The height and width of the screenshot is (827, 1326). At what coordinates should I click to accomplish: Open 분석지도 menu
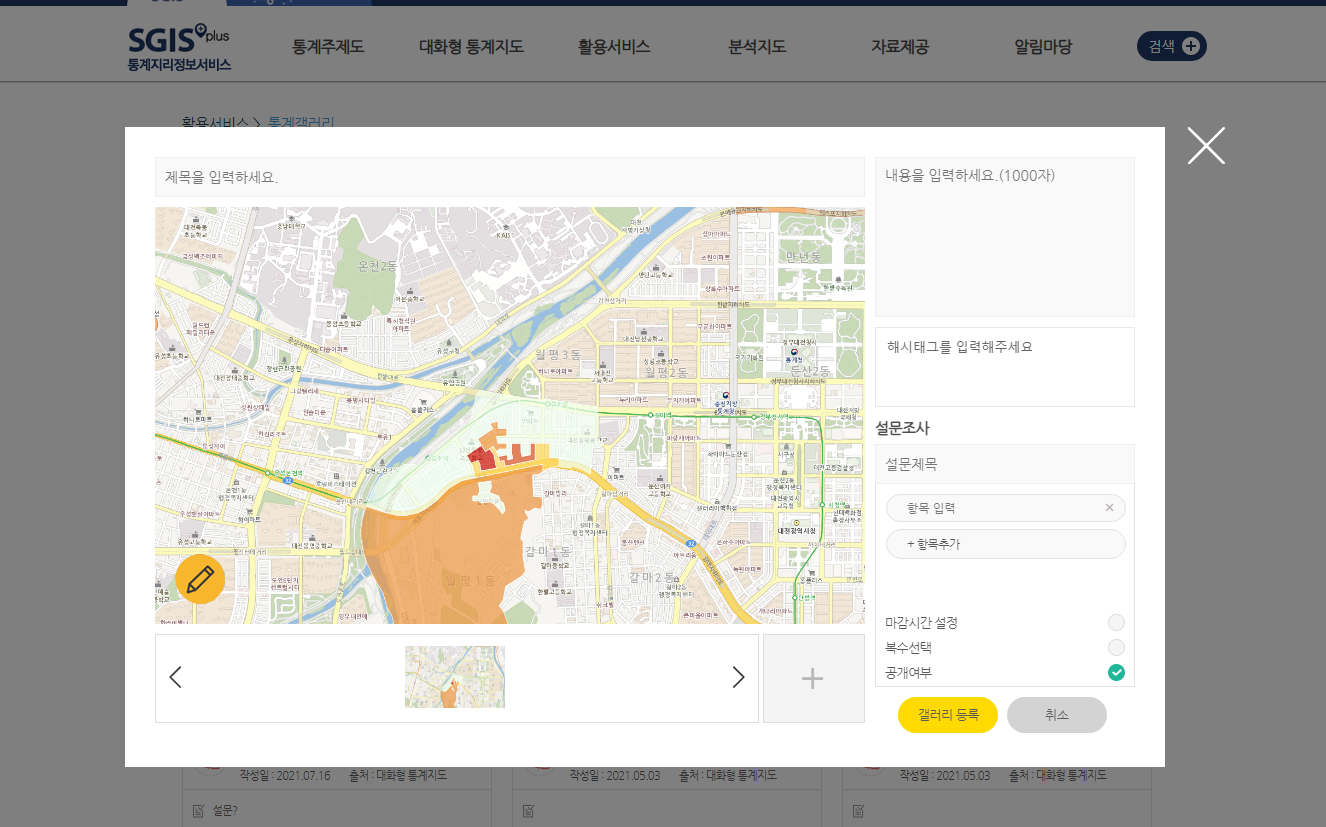(757, 46)
